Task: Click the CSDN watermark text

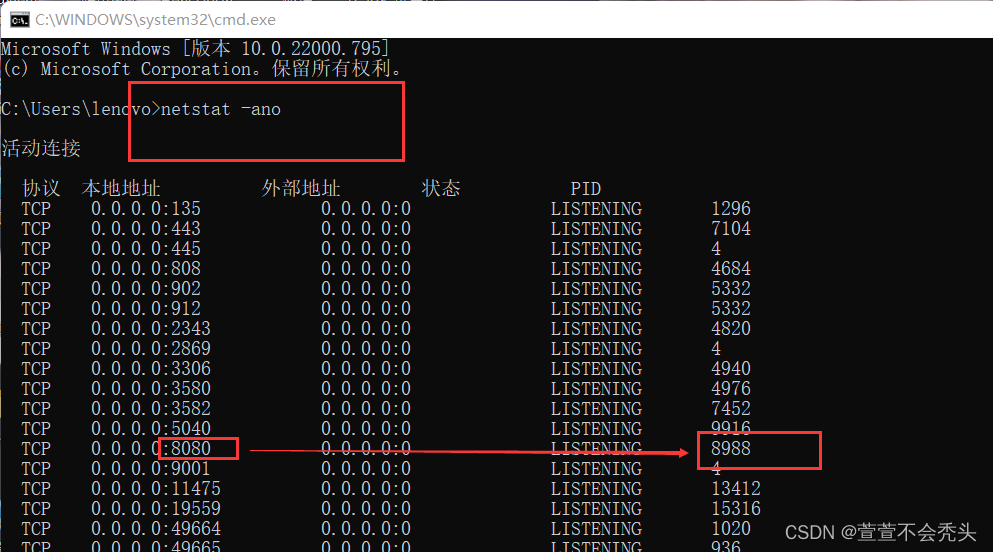Action: click(879, 532)
